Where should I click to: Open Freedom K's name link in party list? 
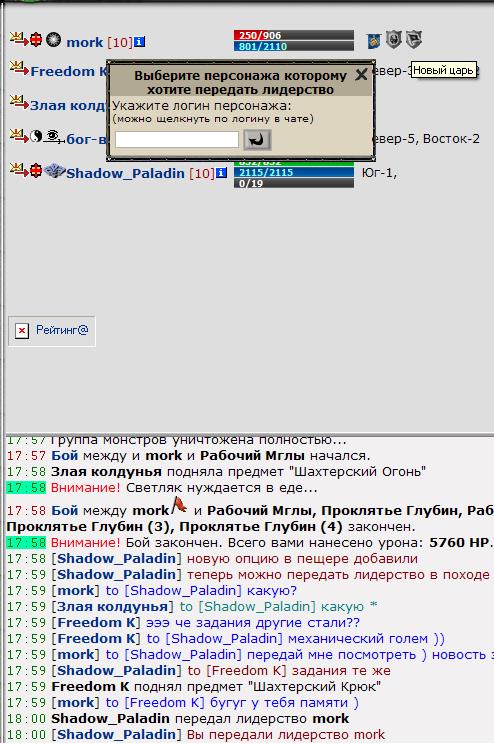coord(68,72)
